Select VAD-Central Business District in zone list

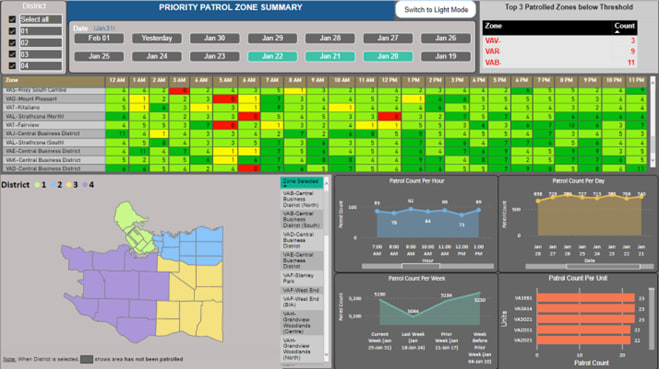301,240
